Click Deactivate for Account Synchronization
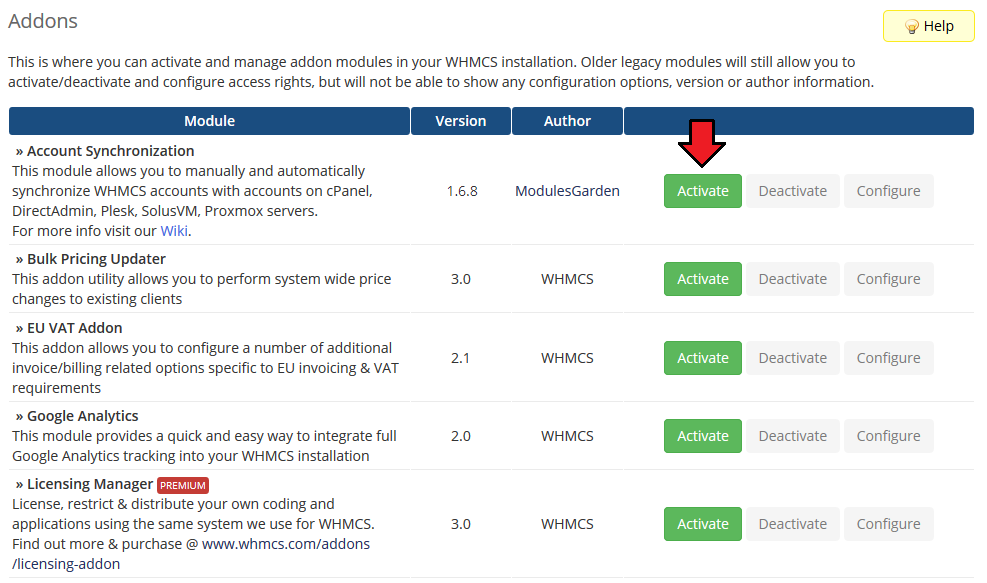Viewport: 987px width, 583px height. click(792, 191)
